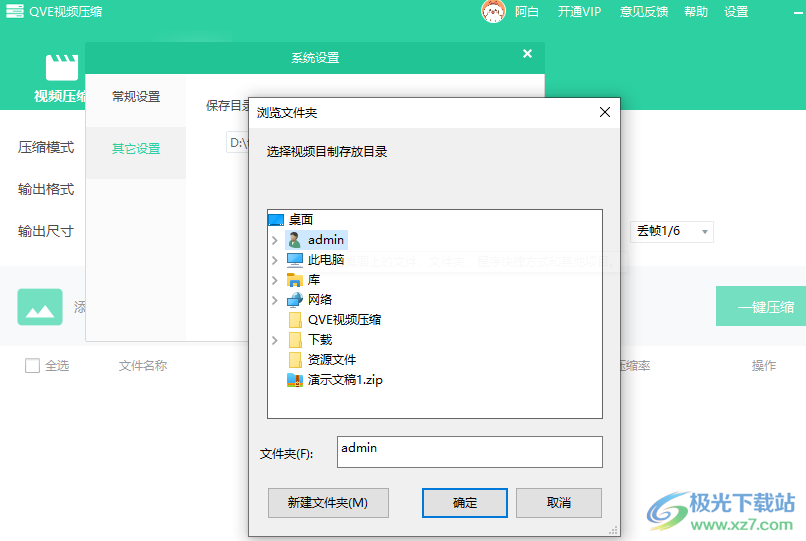Click the 操作 column header

[764, 366]
